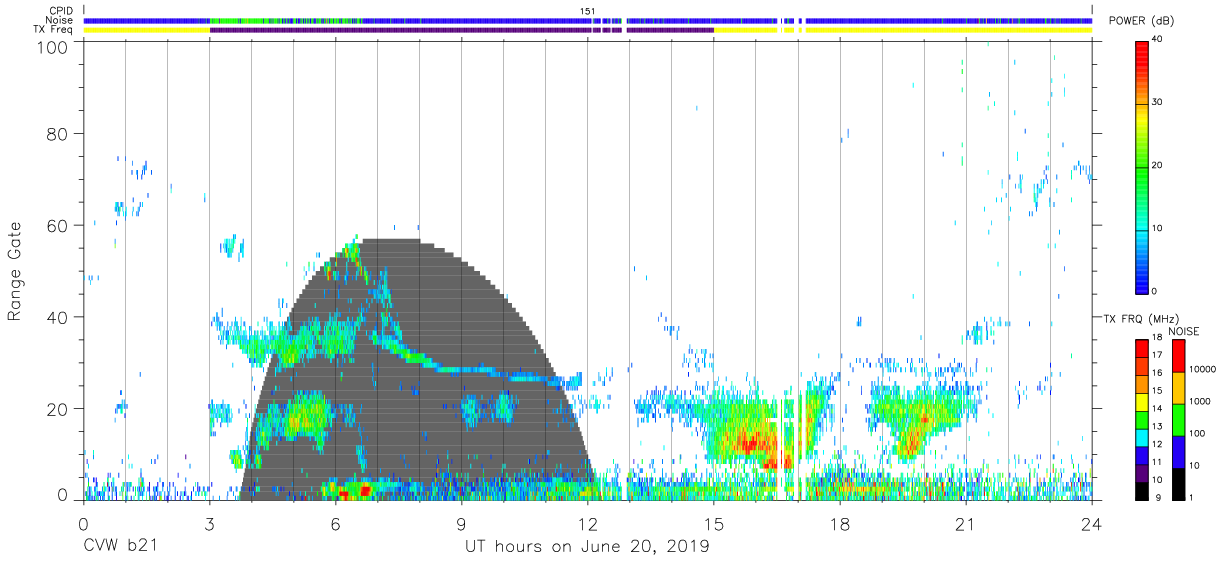Viewport: 1228px width, 567px height.
Task: Click the cyan segment of the TX FRQ colorbar
Action: [x=1141, y=438]
